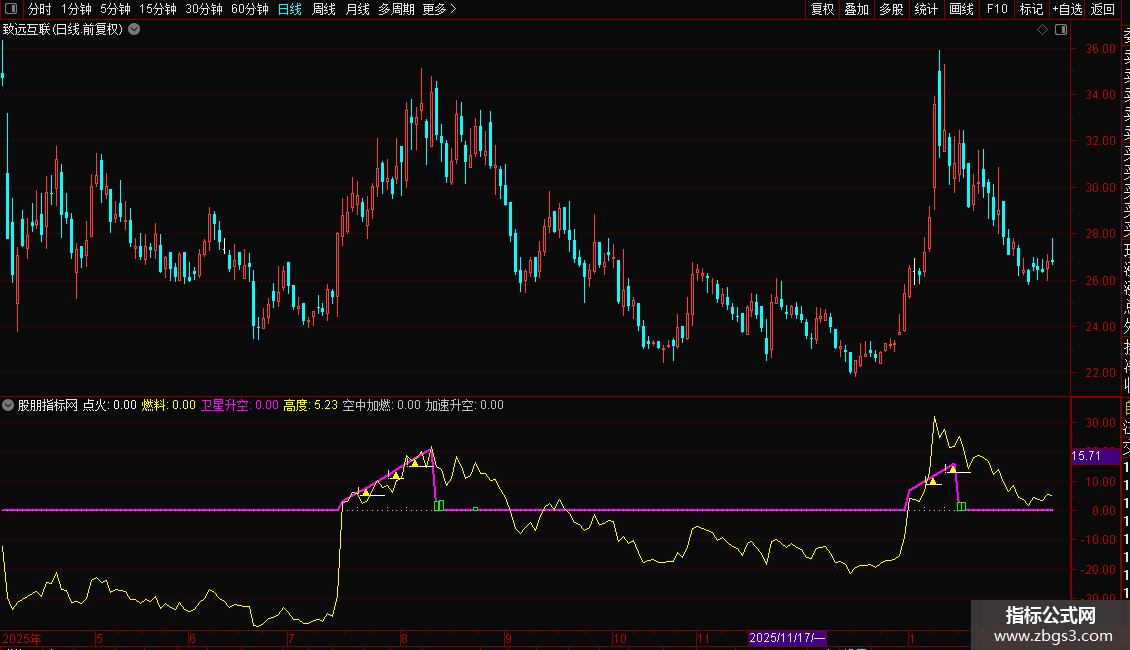Click the 复权 adjustment button

[822, 10]
